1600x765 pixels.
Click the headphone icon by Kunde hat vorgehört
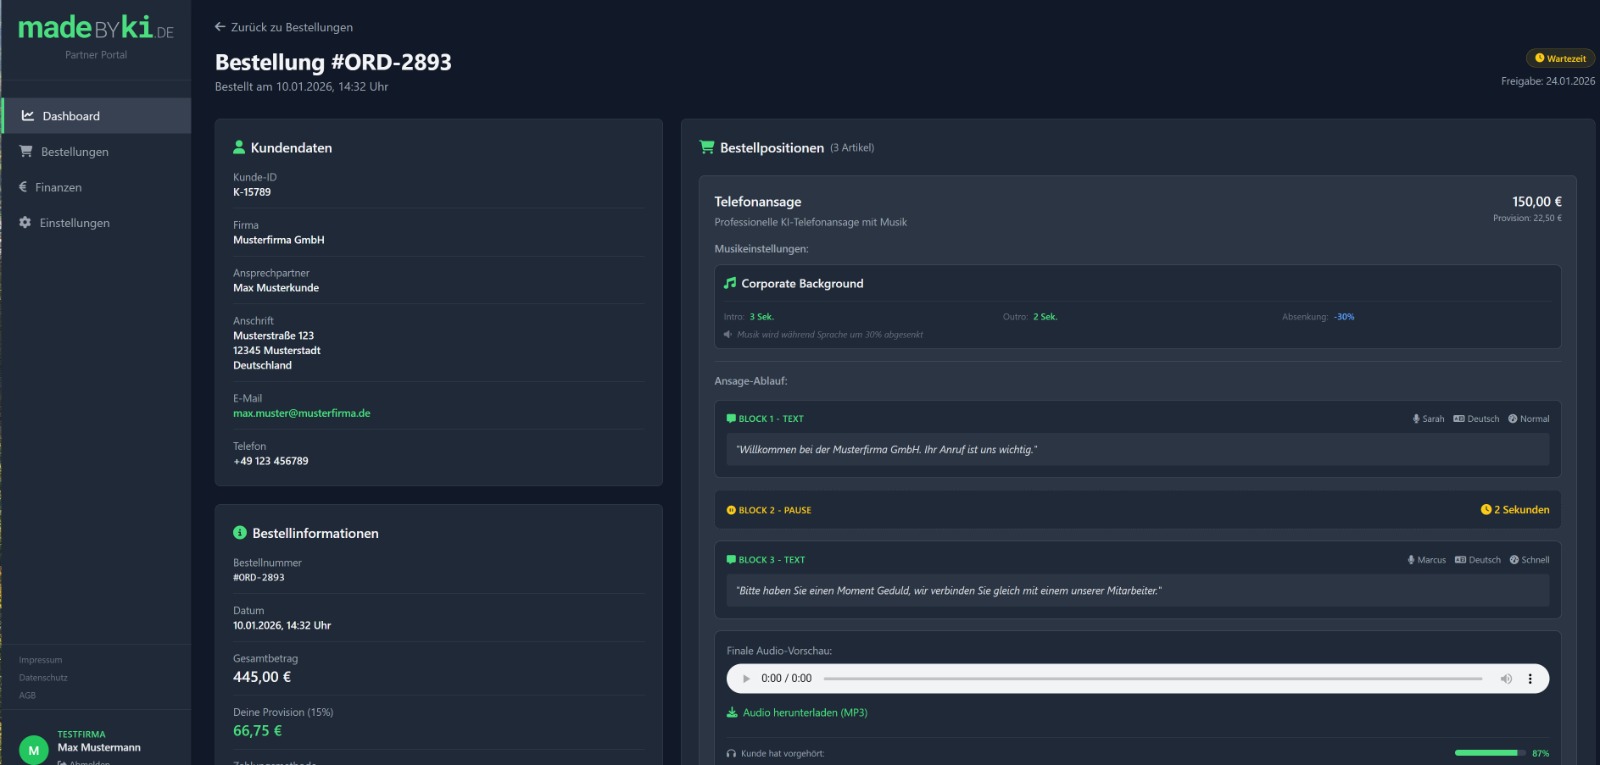point(731,754)
